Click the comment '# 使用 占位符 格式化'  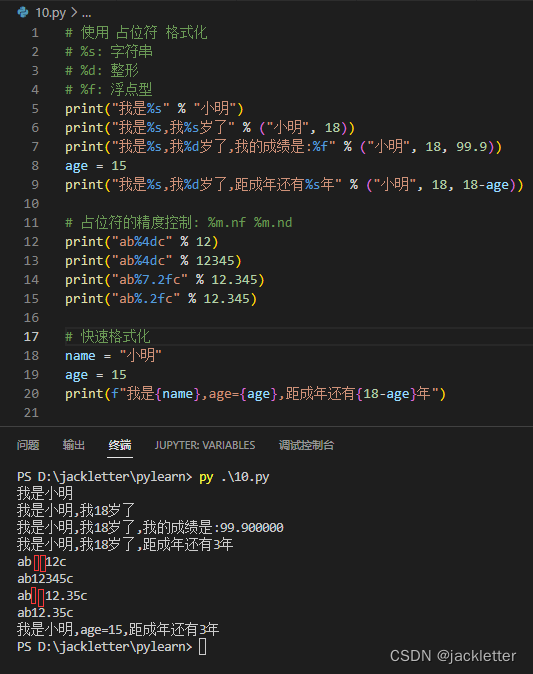pos(136,33)
